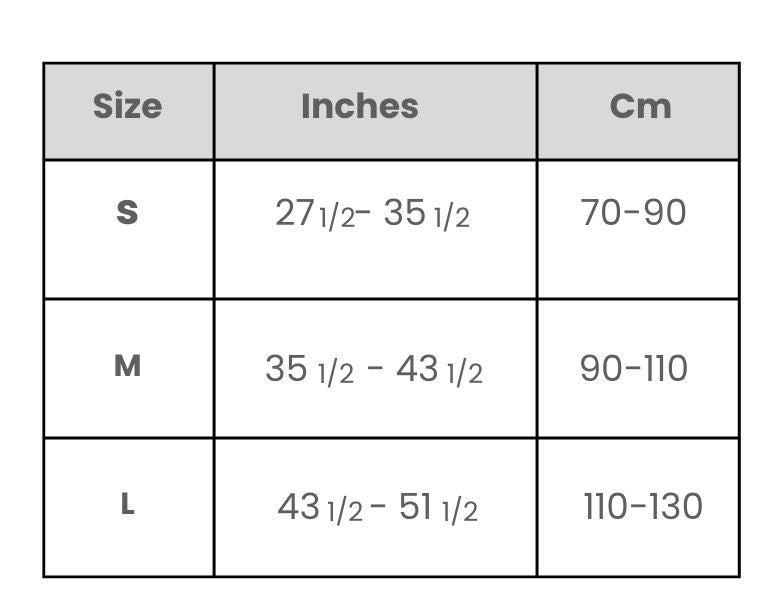Click the 43 at the start of the L row
This screenshot has height=616, width=782.
point(298,506)
